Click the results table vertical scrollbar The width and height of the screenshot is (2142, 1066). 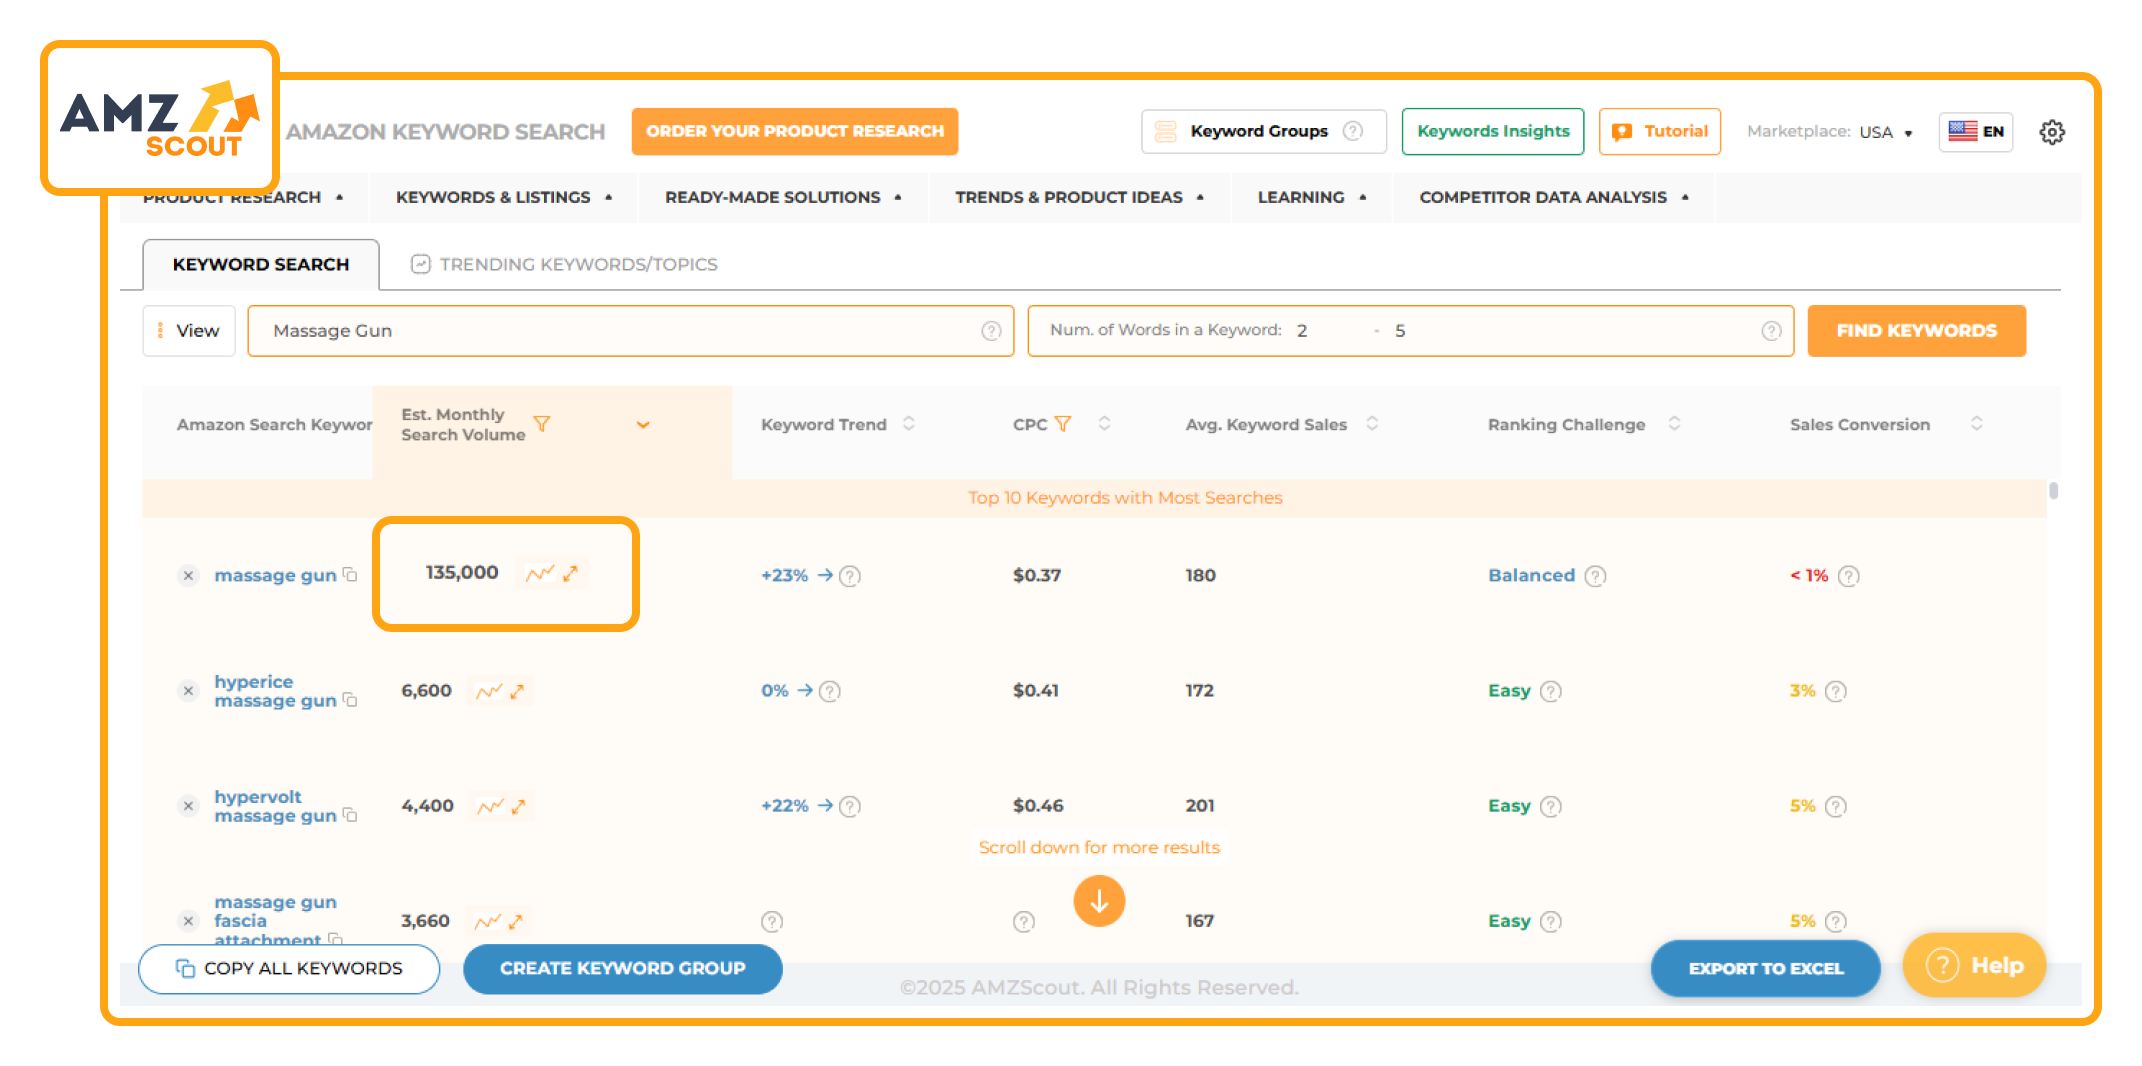point(2053,491)
